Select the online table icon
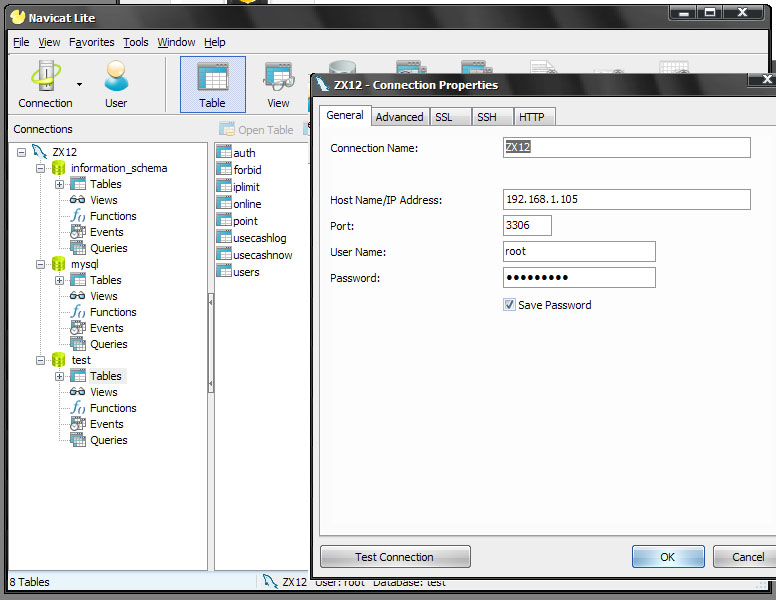The image size is (776, 600). click(224, 203)
